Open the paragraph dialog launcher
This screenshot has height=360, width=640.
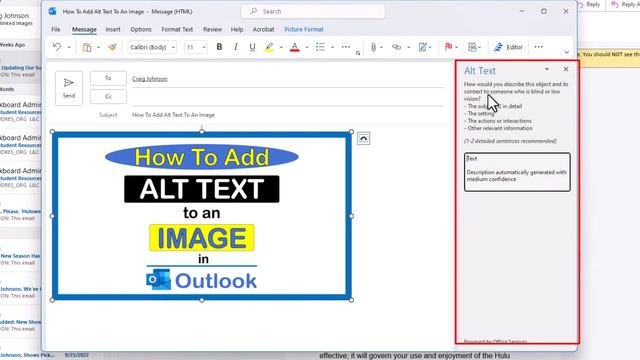tap(358, 53)
